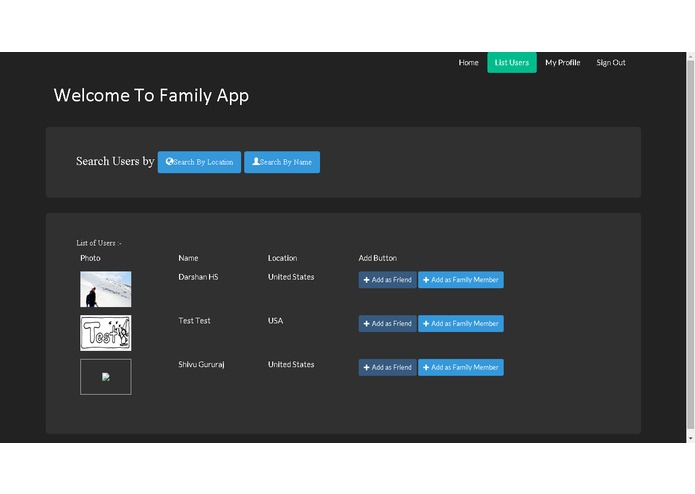This screenshot has height=494, width=695.
Task: Go to My Profile page
Action: [x=562, y=62]
